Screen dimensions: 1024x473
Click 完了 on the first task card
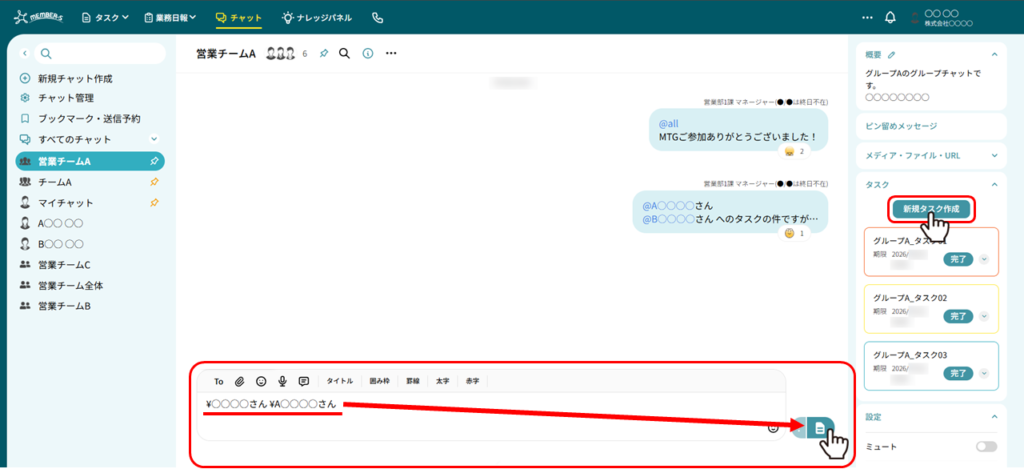pyautogui.click(x=958, y=259)
